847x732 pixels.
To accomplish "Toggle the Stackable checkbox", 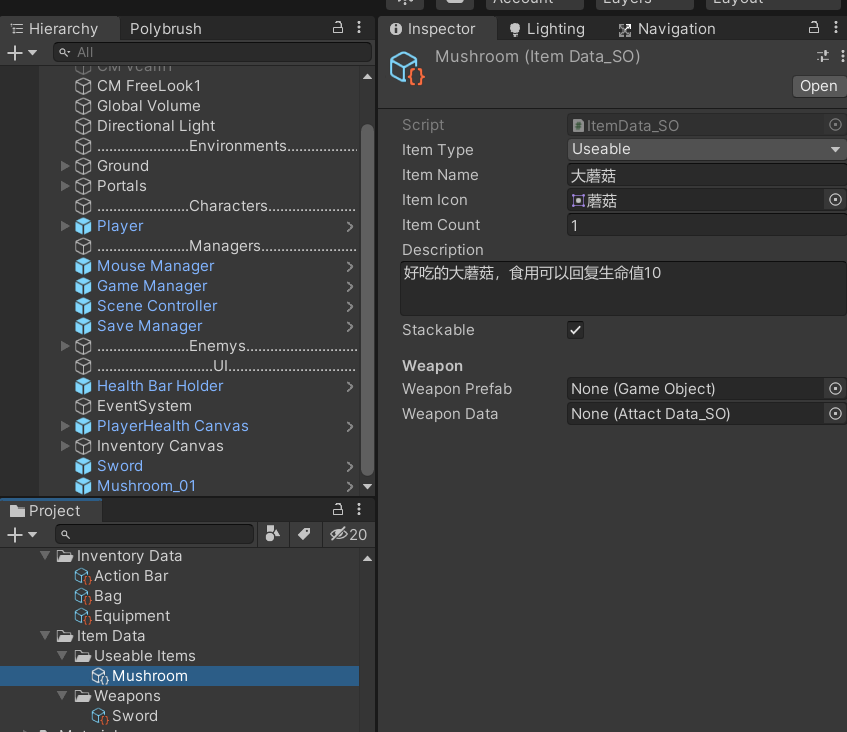I will pos(575,329).
